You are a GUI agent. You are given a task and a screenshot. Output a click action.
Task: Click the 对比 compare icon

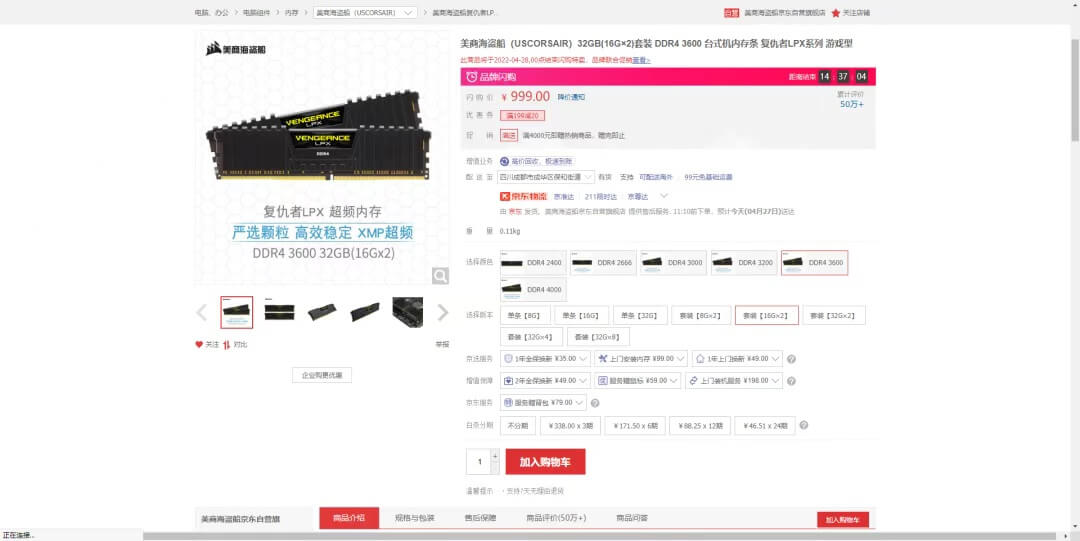tap(227, 344)
